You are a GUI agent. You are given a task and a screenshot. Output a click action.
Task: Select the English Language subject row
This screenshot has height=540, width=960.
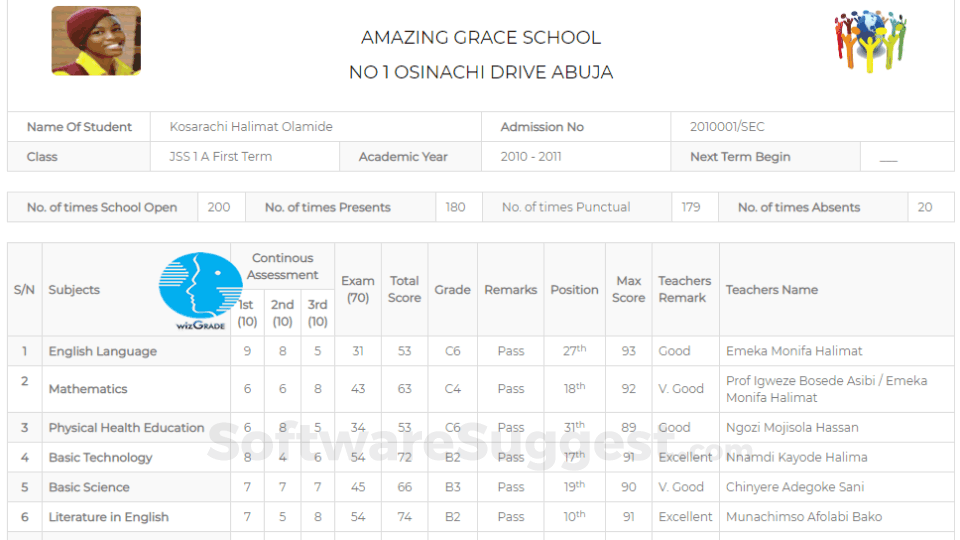481,351
